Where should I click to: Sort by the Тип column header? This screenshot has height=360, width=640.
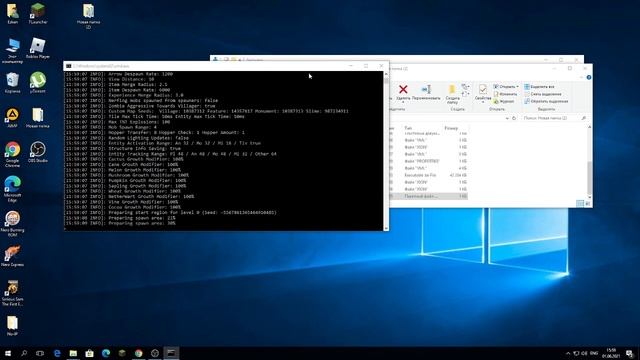tap(408, 128)
